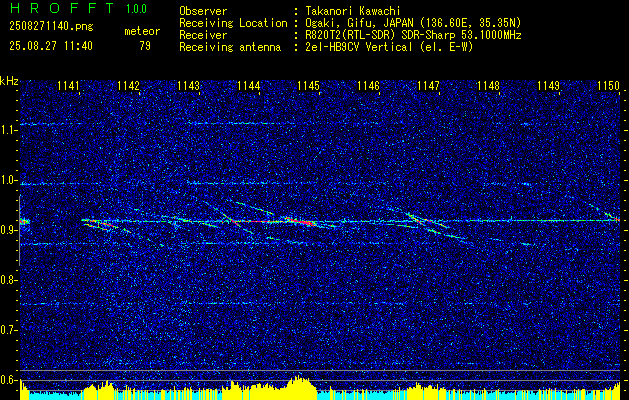Select the filename 2508271140.png
The width and height of the screenshot is (629, 400).
coord(51,26)
